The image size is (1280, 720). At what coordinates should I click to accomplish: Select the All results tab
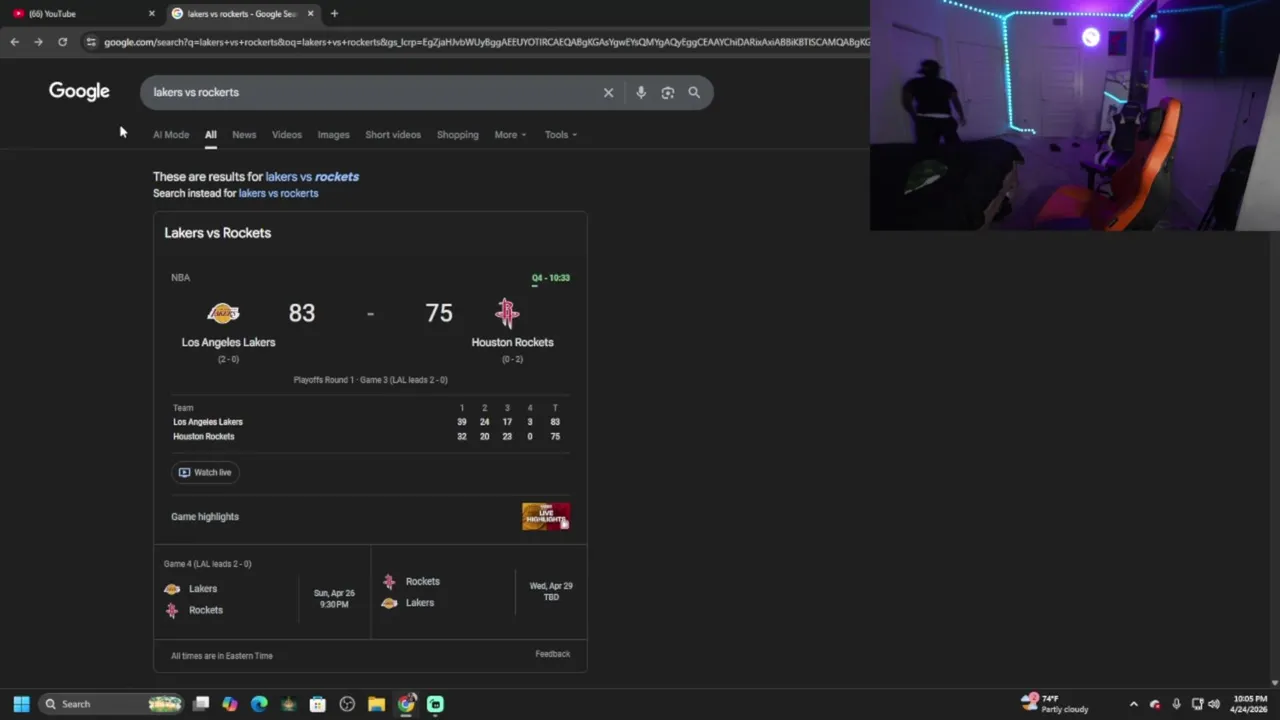tap(210, 134)
